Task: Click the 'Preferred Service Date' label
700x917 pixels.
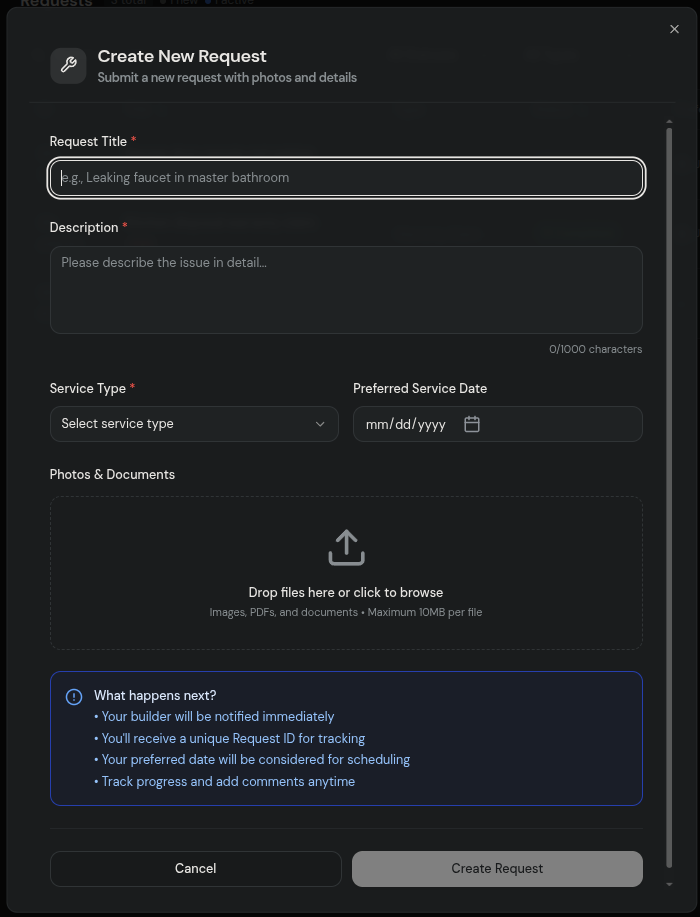Action: (420, 388)
